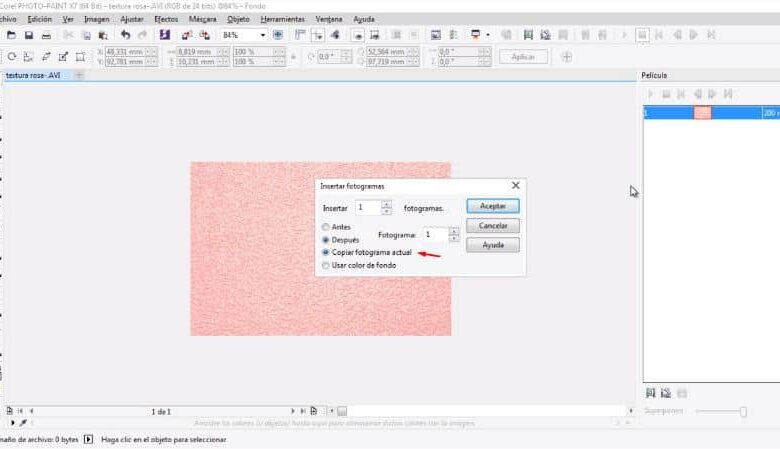780x449 pixels.
Task: Click the arrow icon in the status bar
Action: point(88,439)
